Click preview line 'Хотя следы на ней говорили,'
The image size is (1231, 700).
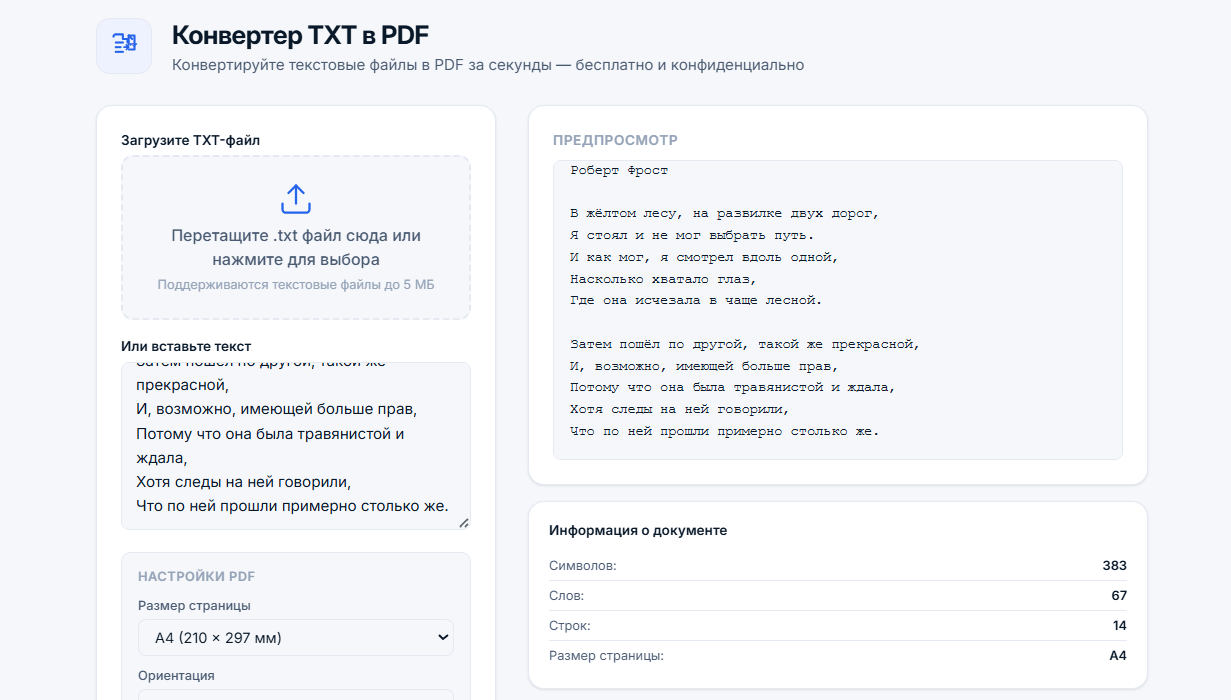click(679, 409)
